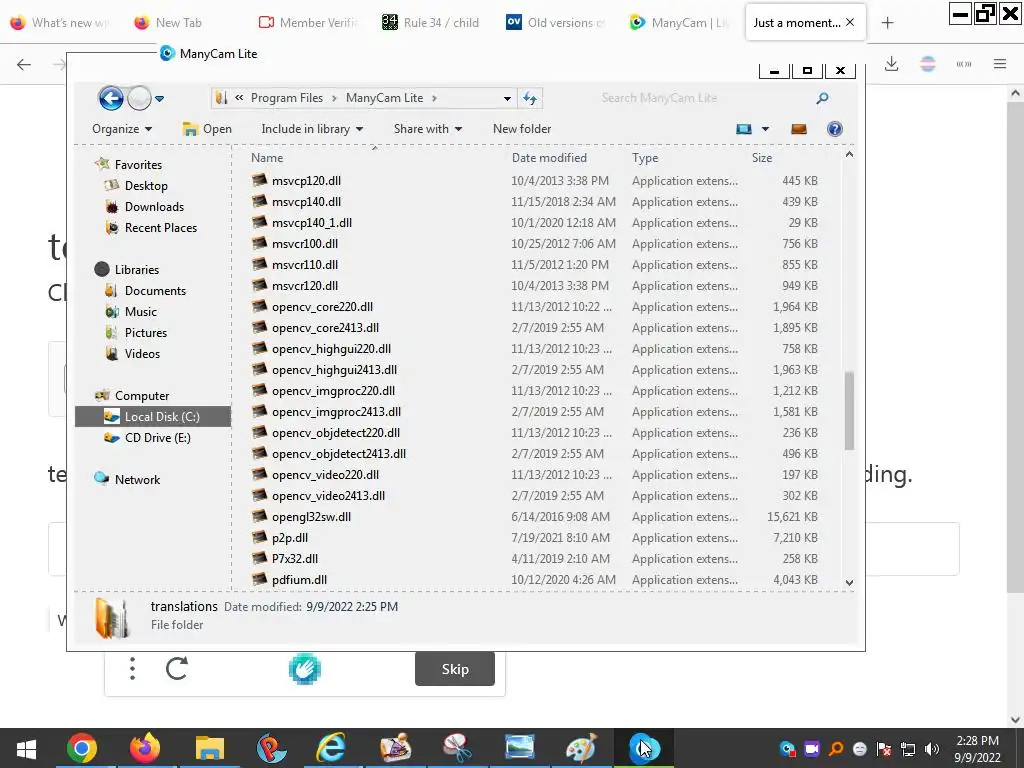Open the Share with menu

coord(428,129)
